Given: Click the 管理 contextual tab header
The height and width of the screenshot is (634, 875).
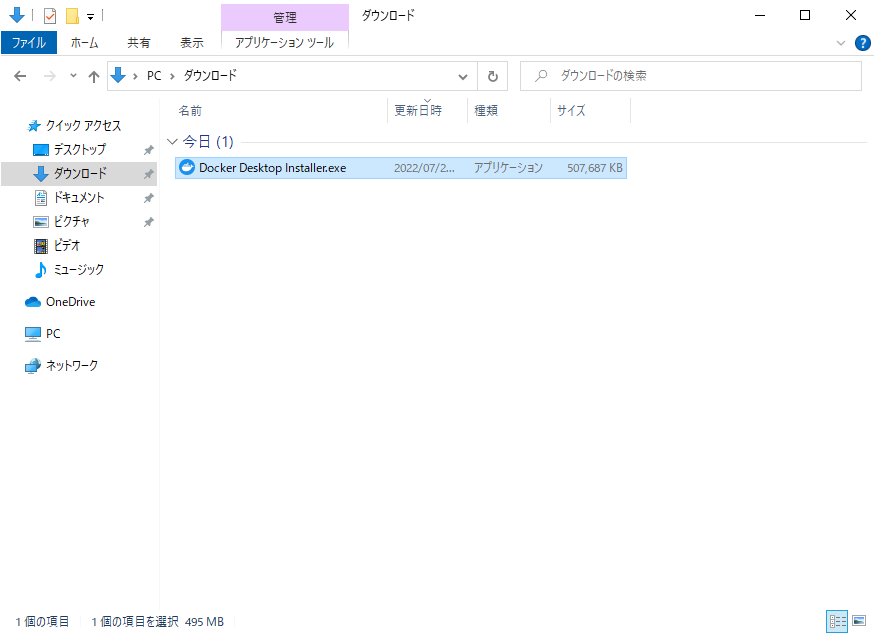Looking at the screenshot, I should pos(285,17).
